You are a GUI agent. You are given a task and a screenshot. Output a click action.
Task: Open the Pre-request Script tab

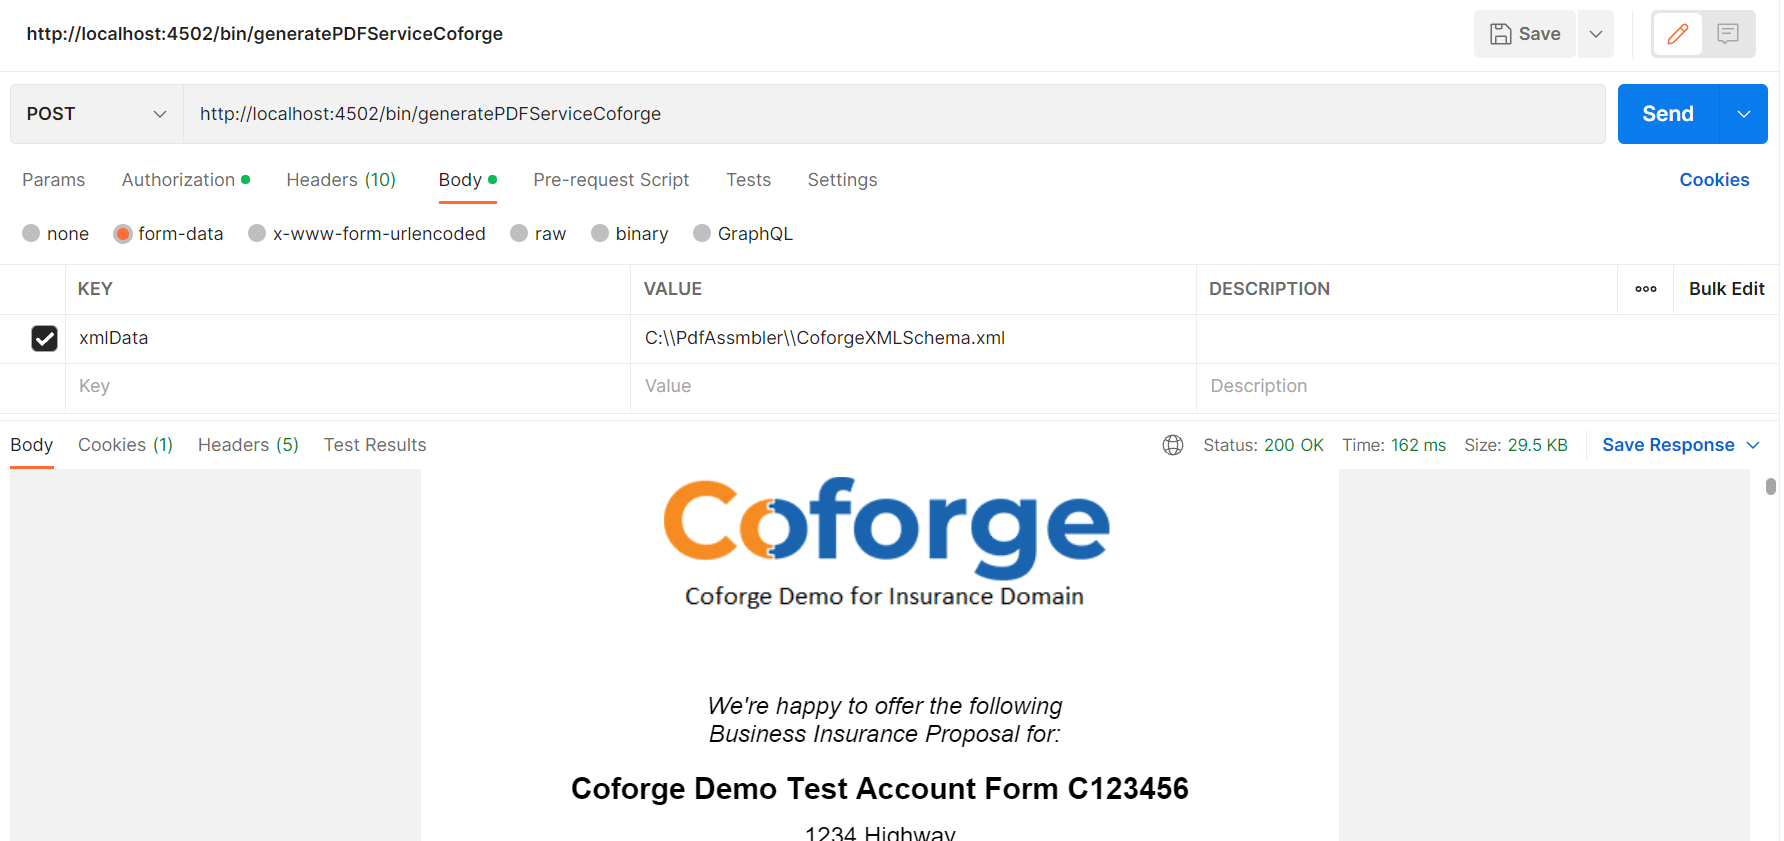pyautogui.click(x=611, y=180)
